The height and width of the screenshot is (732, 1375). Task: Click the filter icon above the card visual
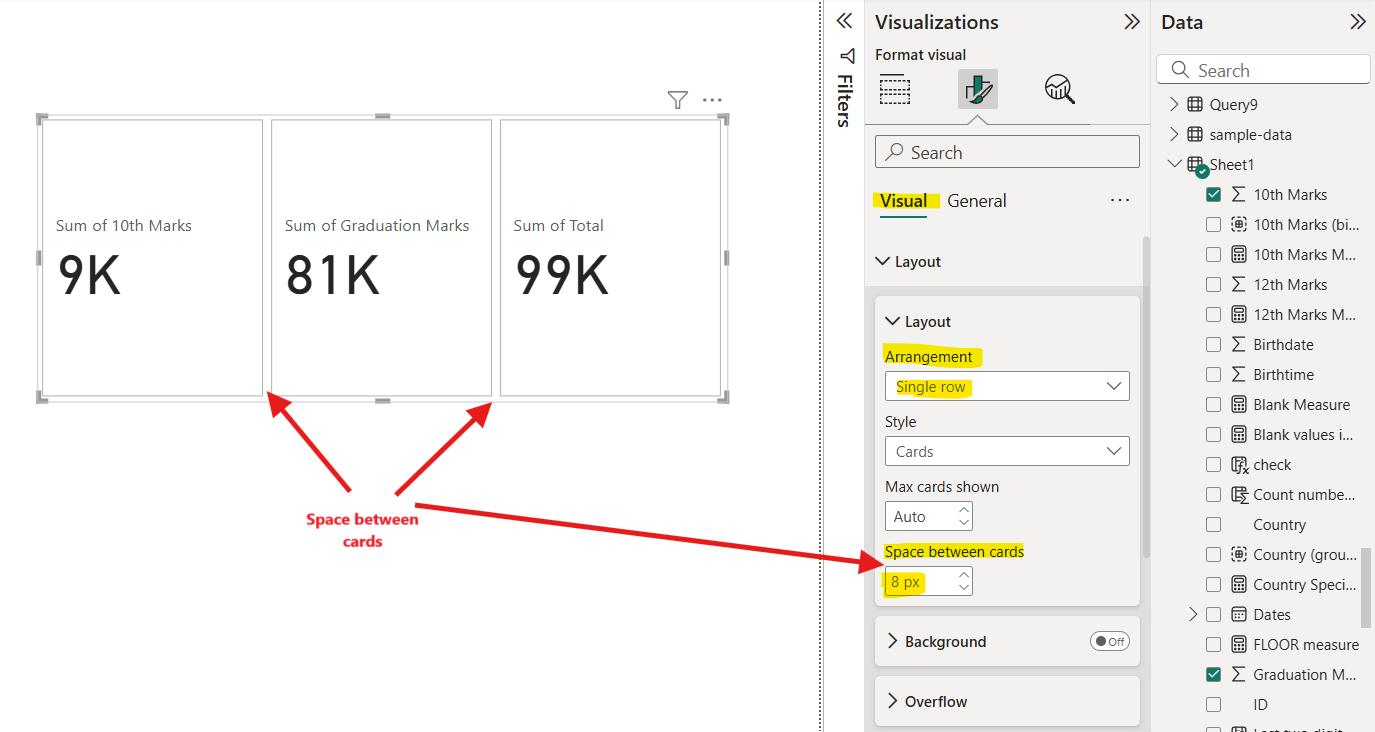click(677, 100)
